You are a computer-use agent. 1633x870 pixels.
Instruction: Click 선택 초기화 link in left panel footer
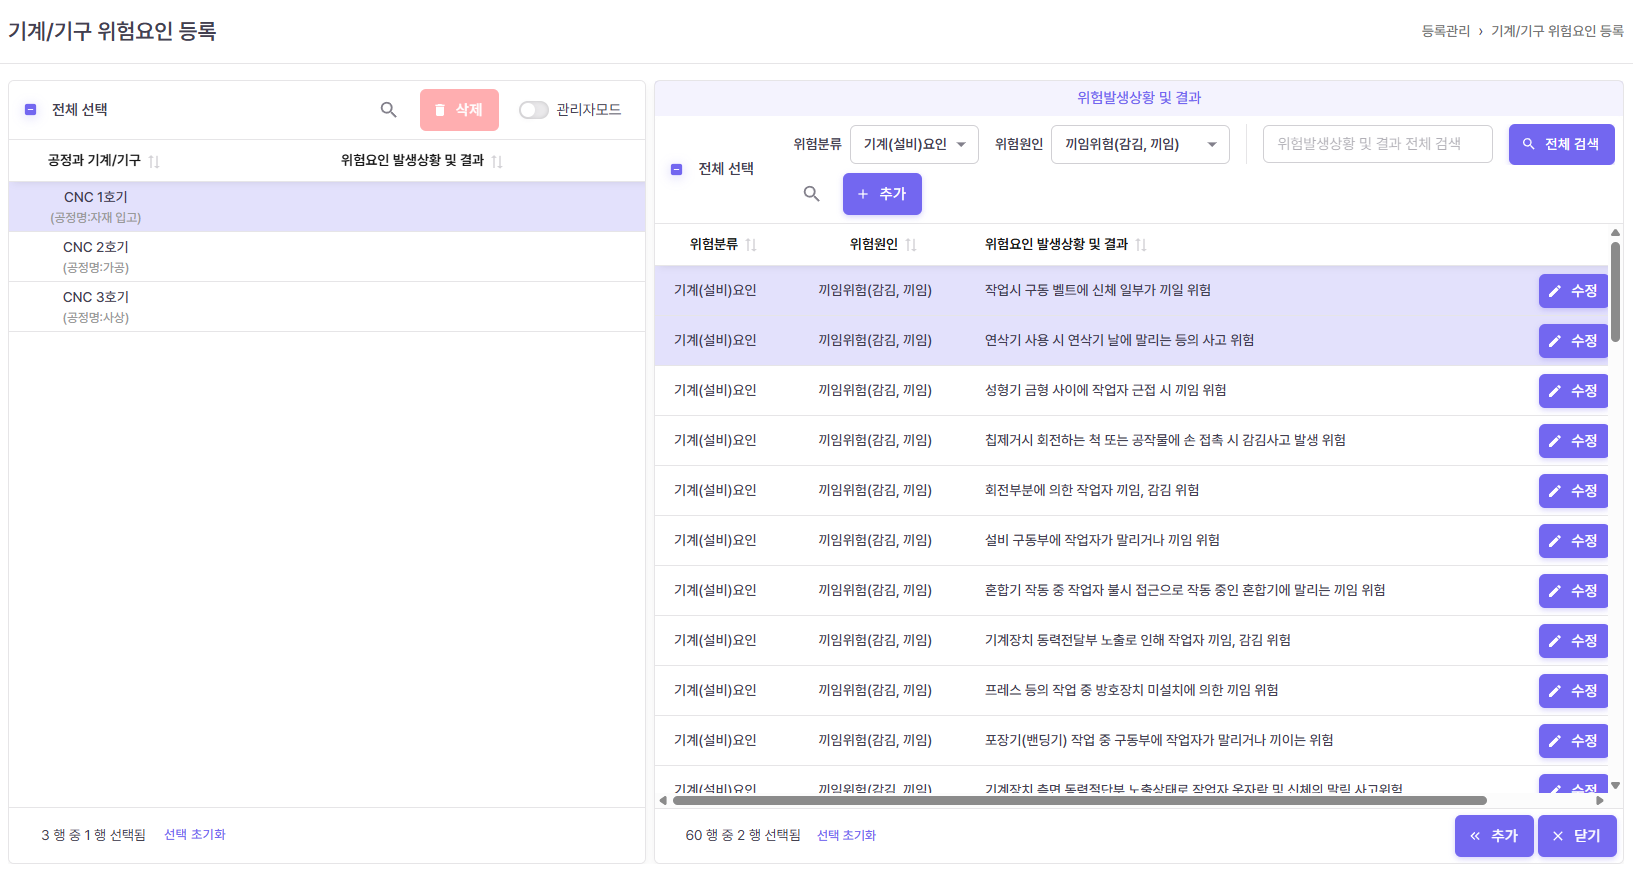point(195,835)
